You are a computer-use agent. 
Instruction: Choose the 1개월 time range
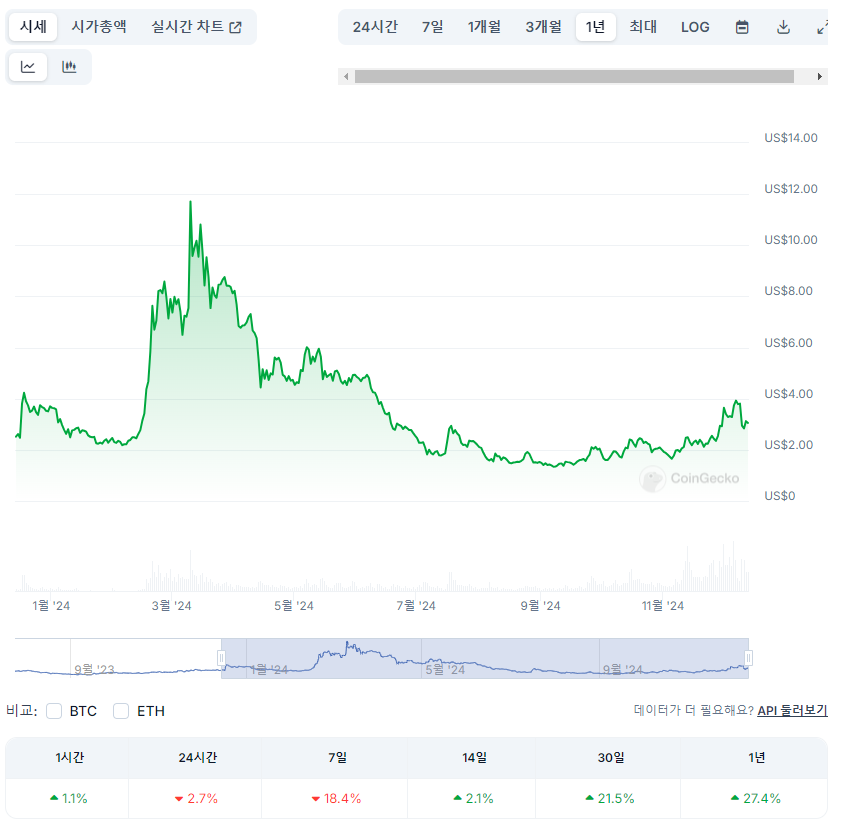pos(484,27)
